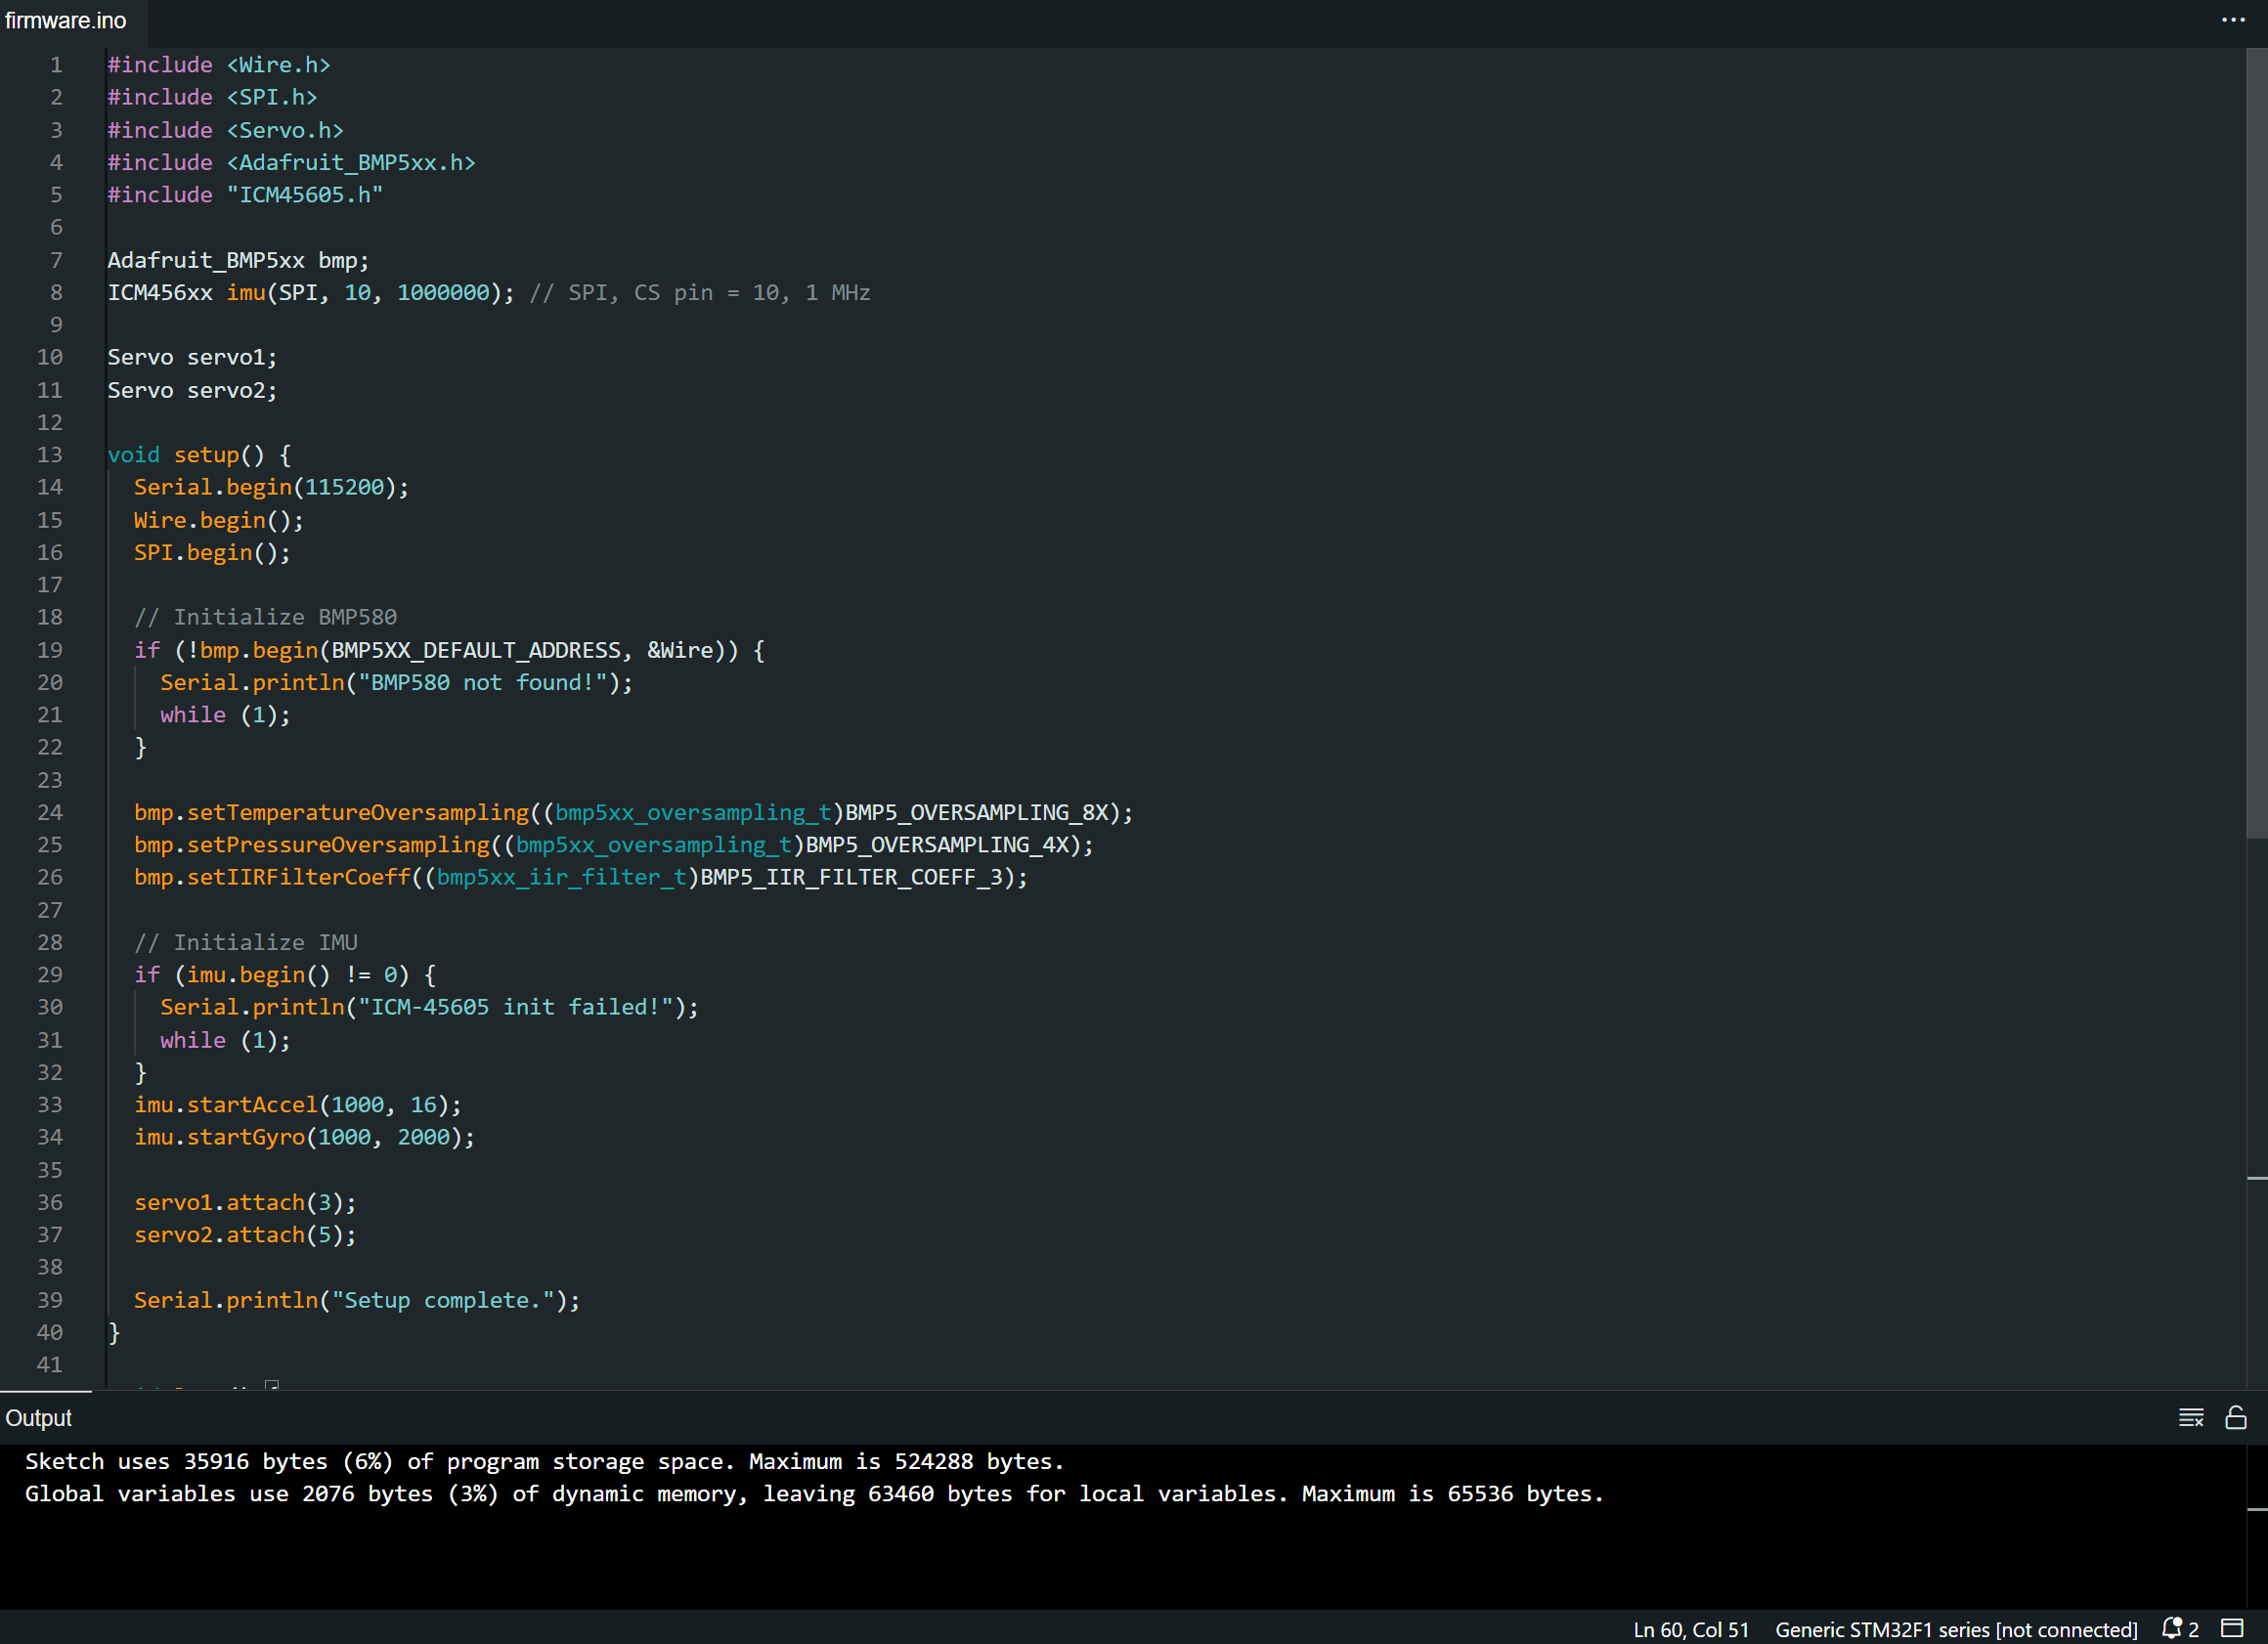Click the Ln 60, Col 51 position indicator
Screen dimensions: 2268x1644
[1690, 1629]
